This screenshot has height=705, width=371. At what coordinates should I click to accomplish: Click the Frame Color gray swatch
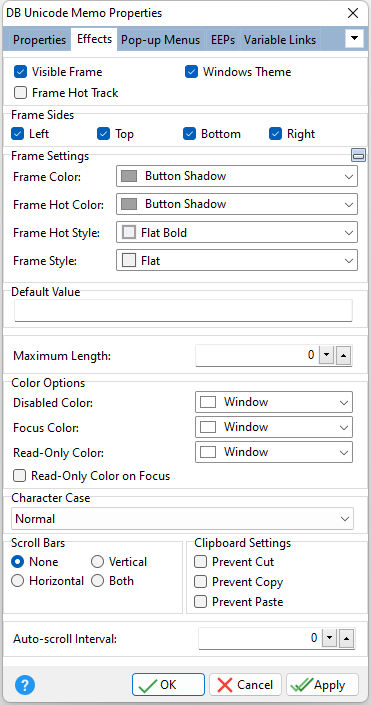pos(129,176)
